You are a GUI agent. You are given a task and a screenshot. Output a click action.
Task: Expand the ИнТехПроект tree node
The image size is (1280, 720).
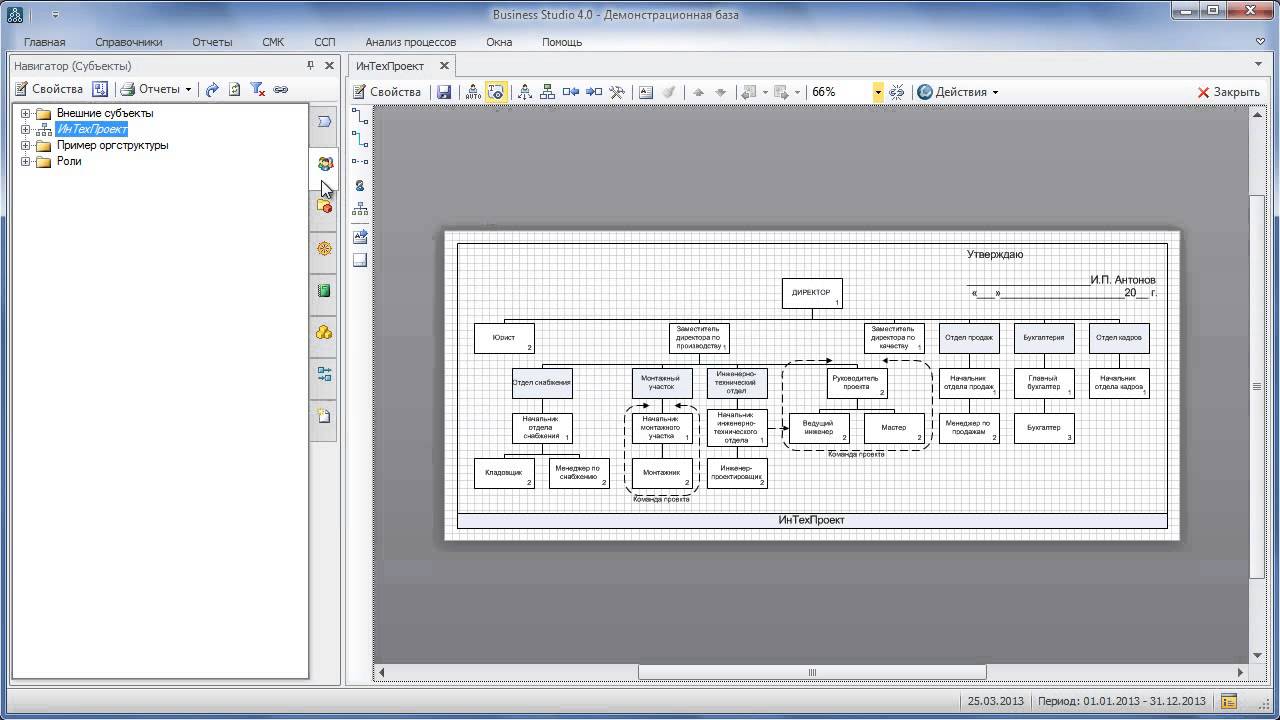(25, 129)
